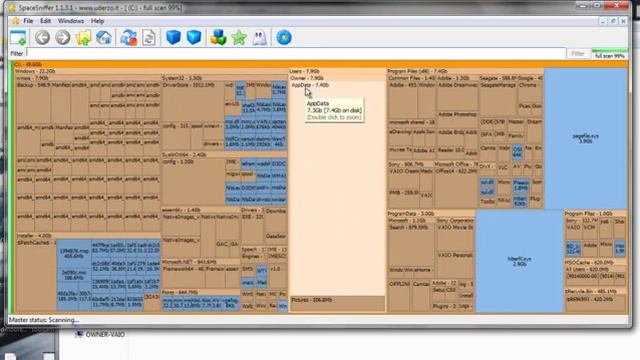
Task: Go forward with the right arrow icon
Action: click(x=62, y=38)
